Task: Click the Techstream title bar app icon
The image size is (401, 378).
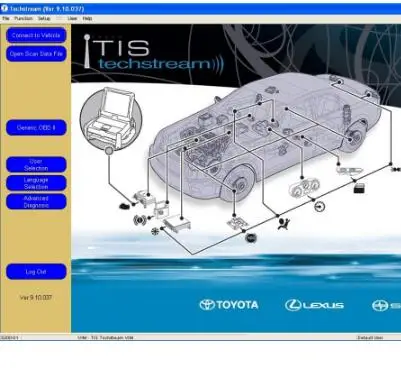Action: (4, 8)
